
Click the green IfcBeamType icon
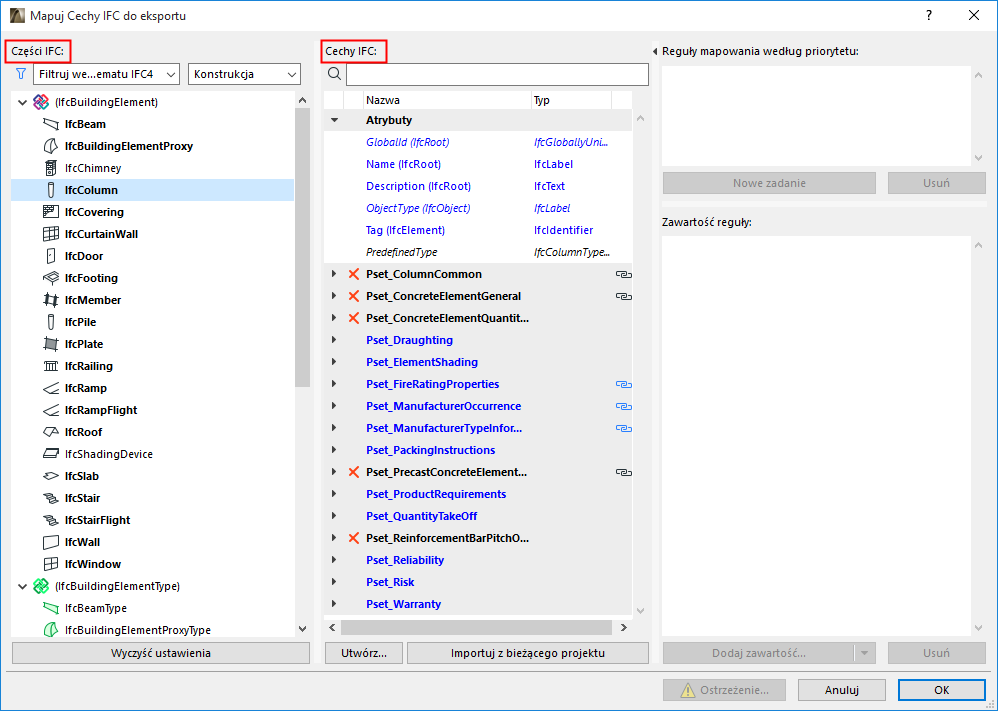tap(50, 608)
